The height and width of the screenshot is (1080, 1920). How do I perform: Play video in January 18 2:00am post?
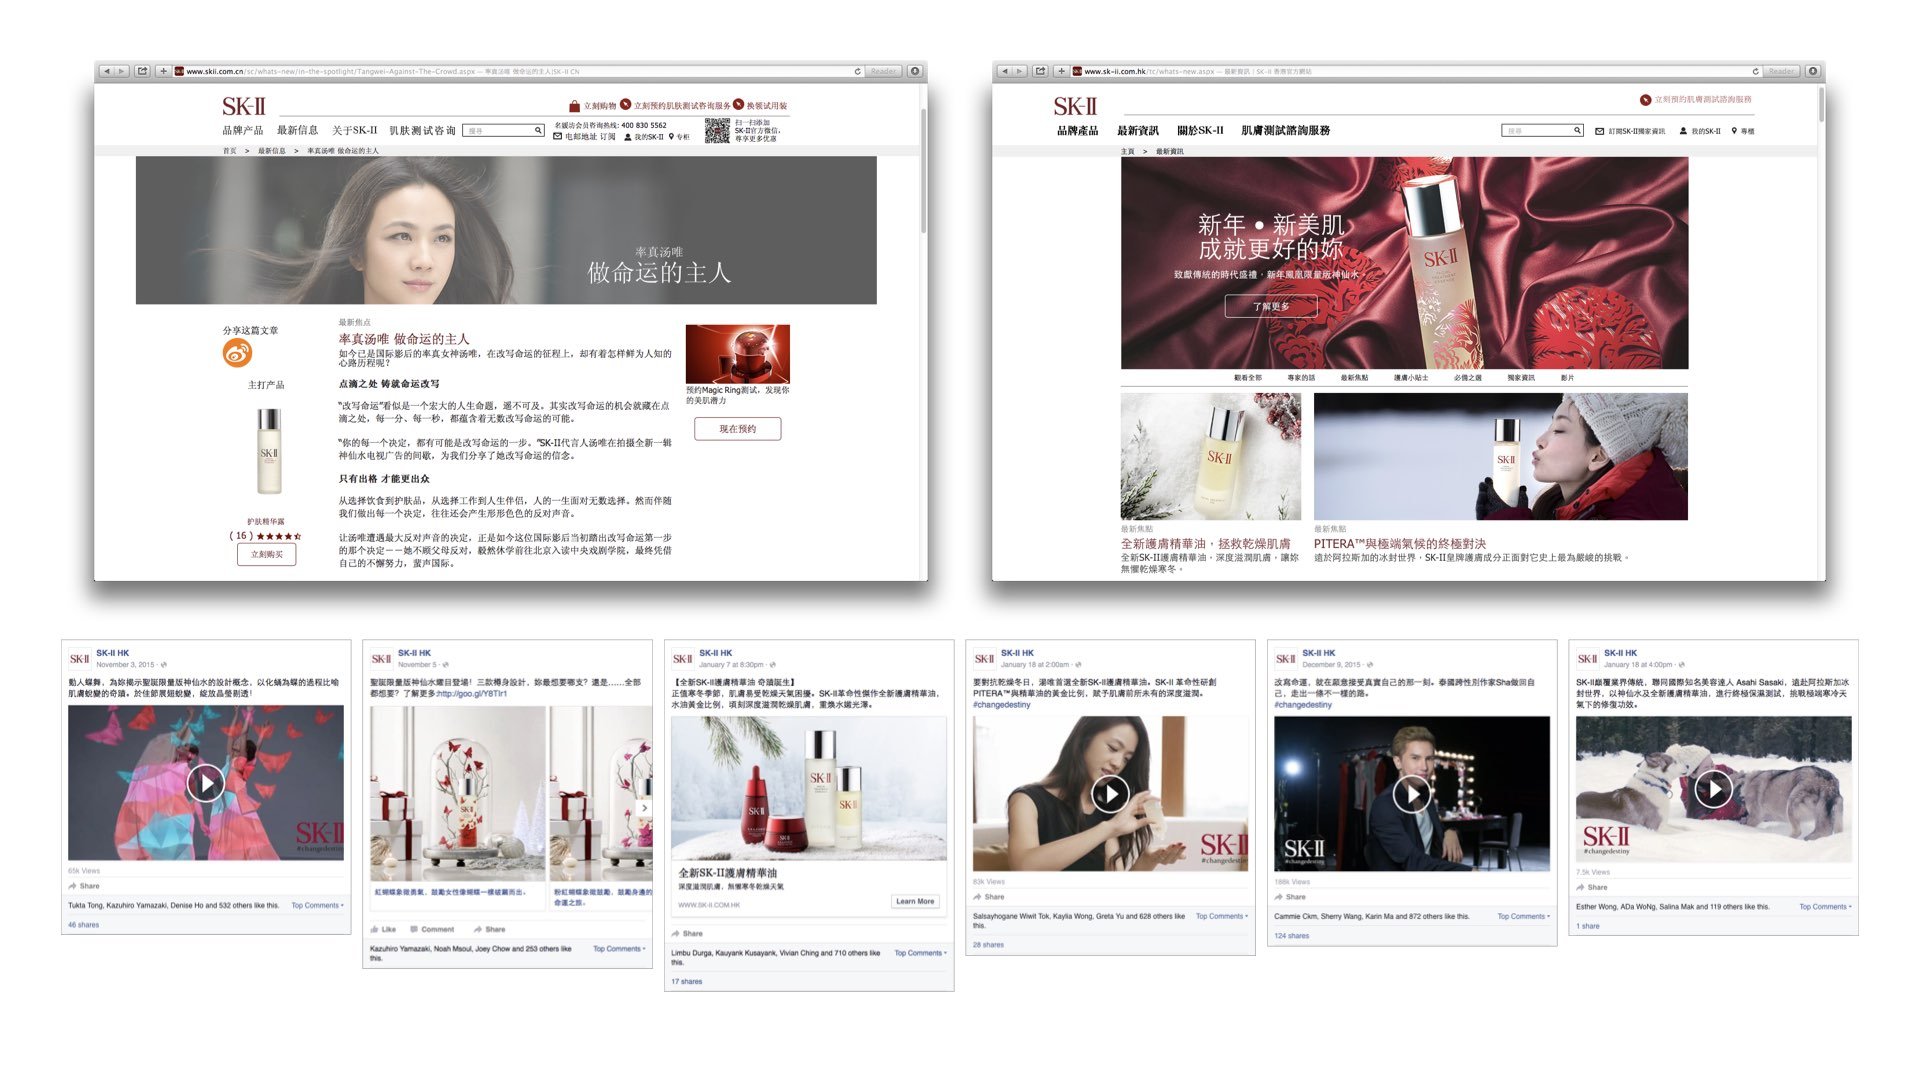pyautogui.click(x=1110, y=793)
